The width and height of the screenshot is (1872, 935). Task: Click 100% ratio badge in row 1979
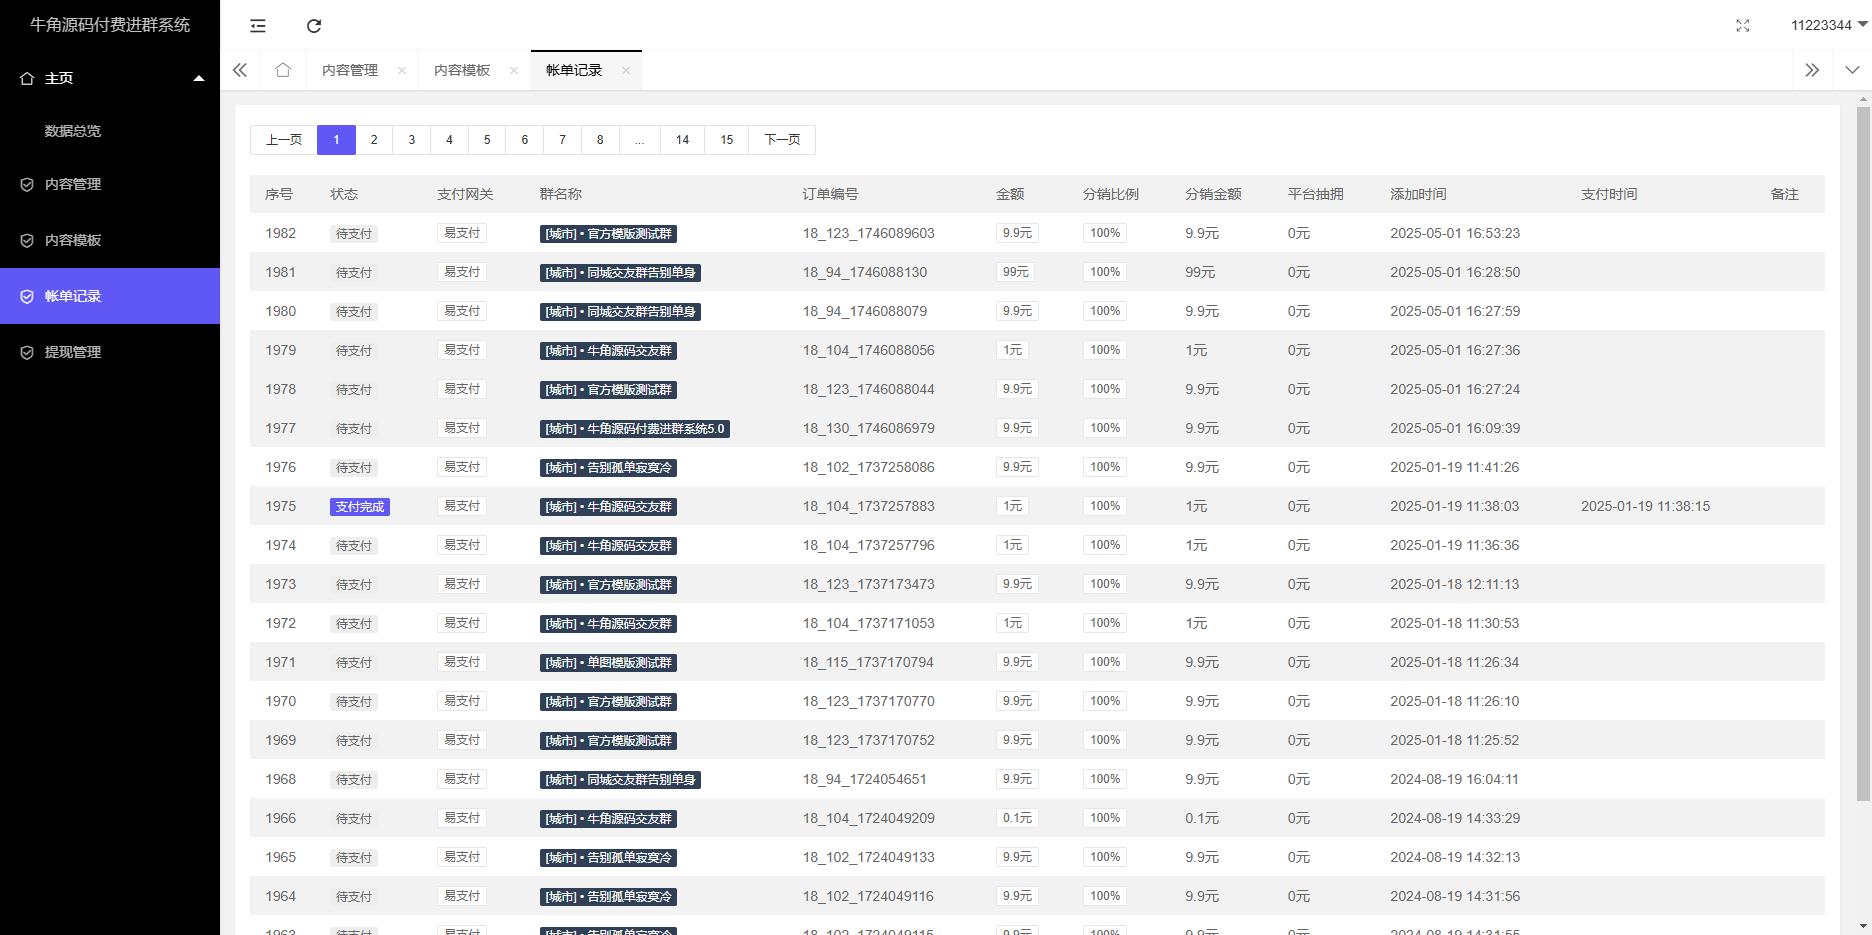click(x=1105, y=350)
